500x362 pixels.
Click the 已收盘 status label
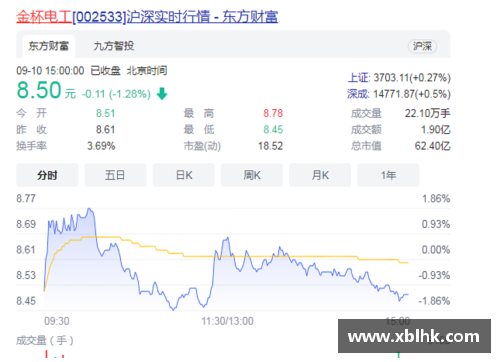[x=105, y=71]
